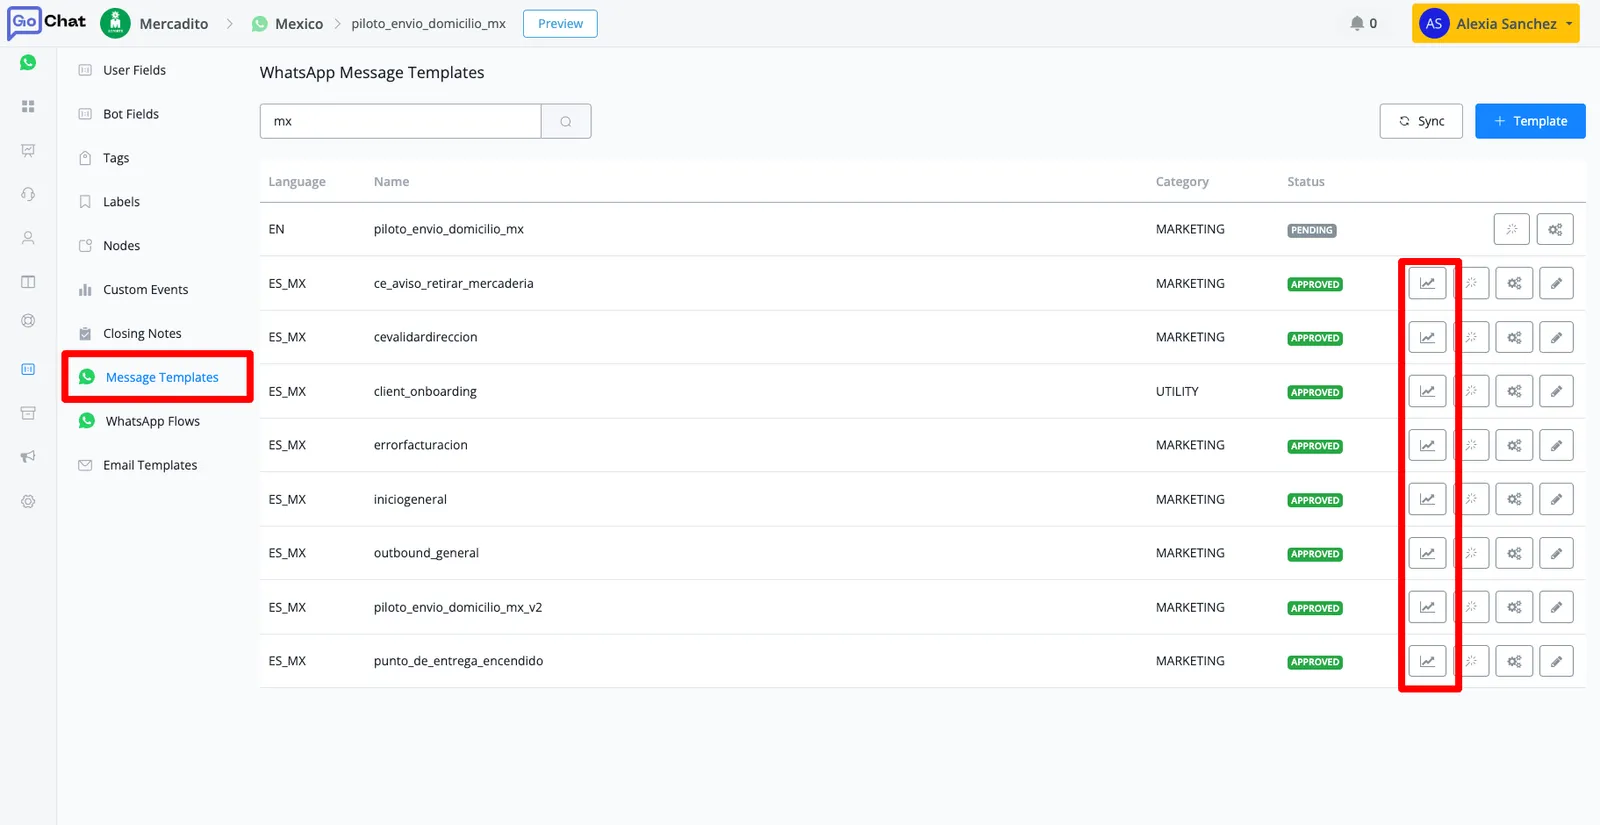1600x825 pixels.
Task: Open headset support icon in left rail
Action: pyautogui.click(x=28, y=194)
